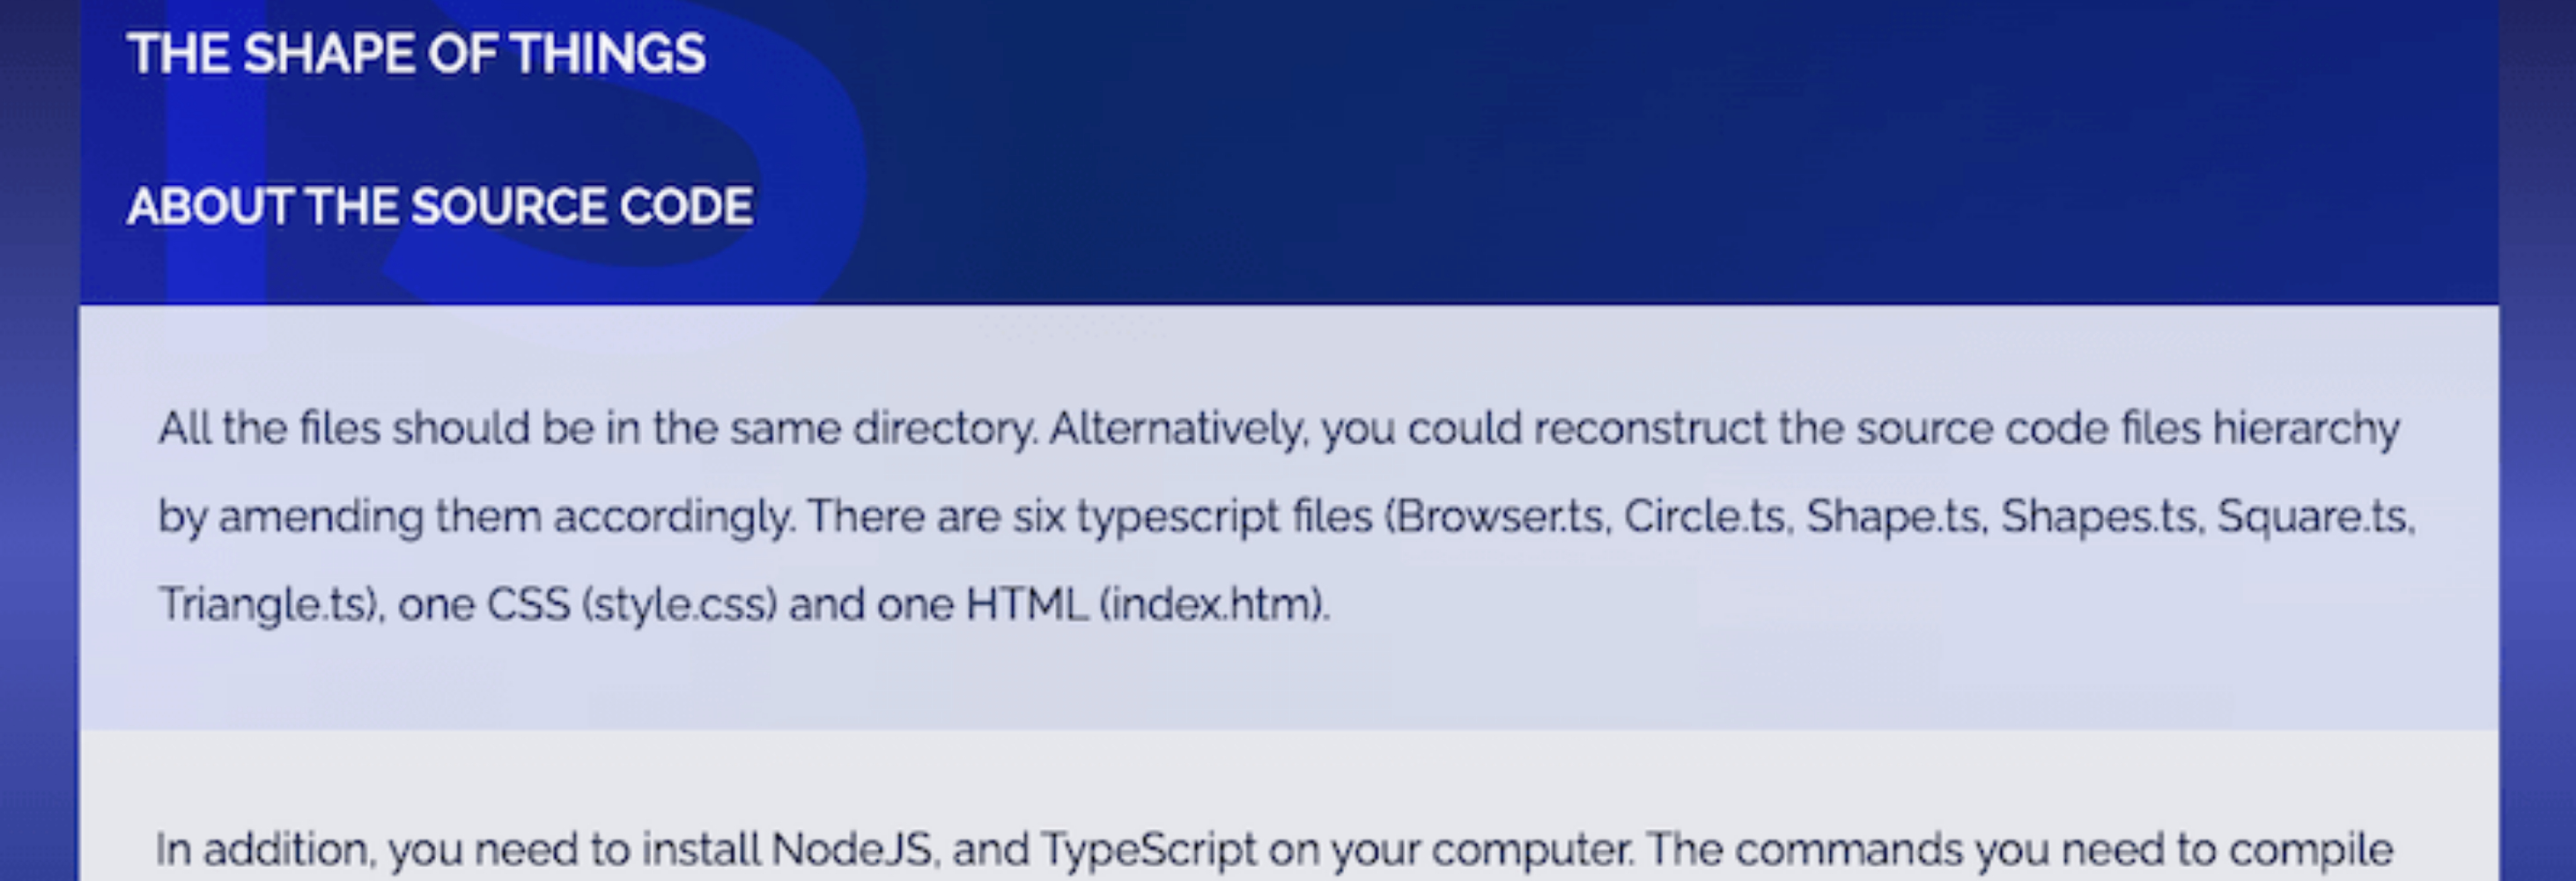Screen dimensions: 2576x881
Task: Click the plural Shapes.ts file name
Action: click(2098, 516)
